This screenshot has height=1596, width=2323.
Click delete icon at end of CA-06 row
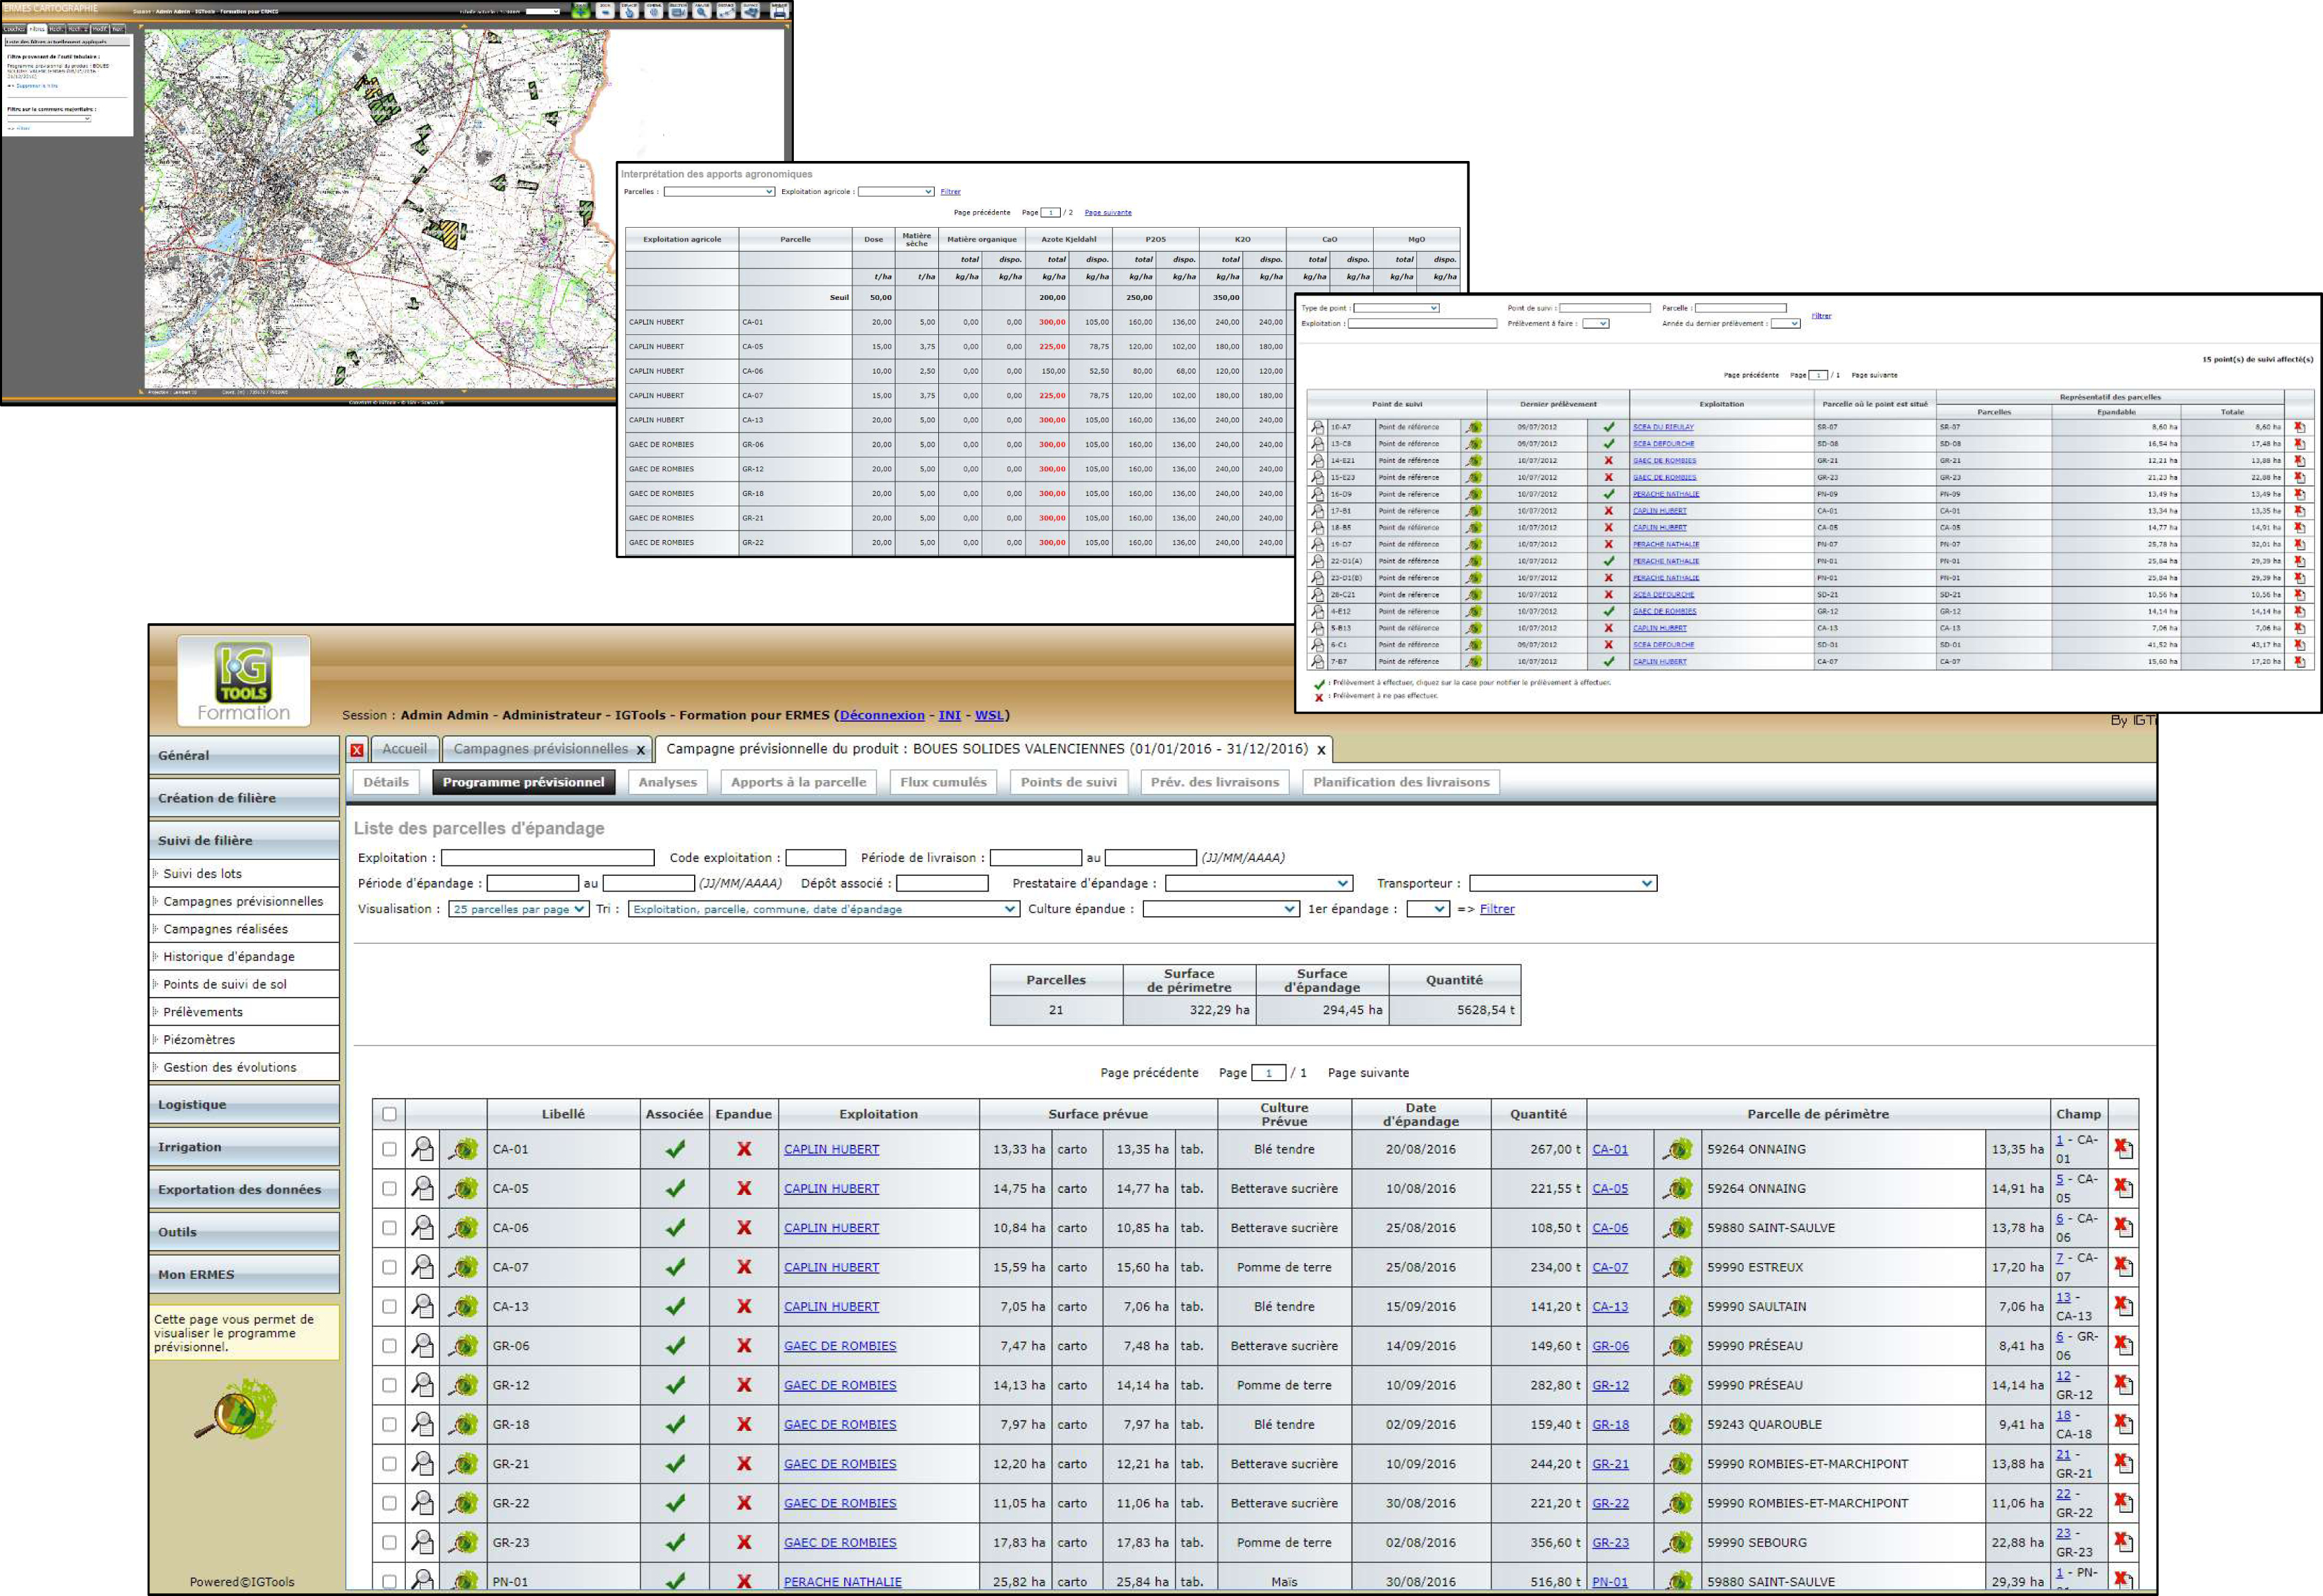[2123, 1227]
